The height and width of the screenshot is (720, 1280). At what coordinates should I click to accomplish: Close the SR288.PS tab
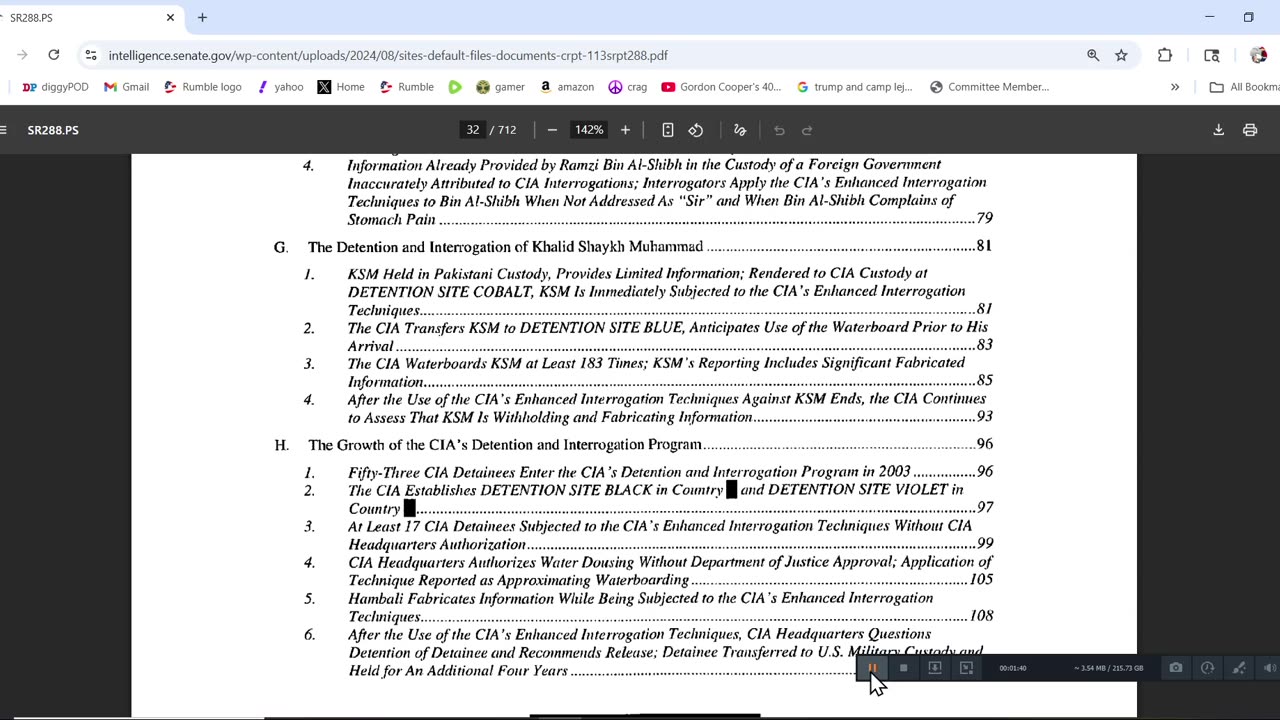pyautogui.click(x=170, y=17)
